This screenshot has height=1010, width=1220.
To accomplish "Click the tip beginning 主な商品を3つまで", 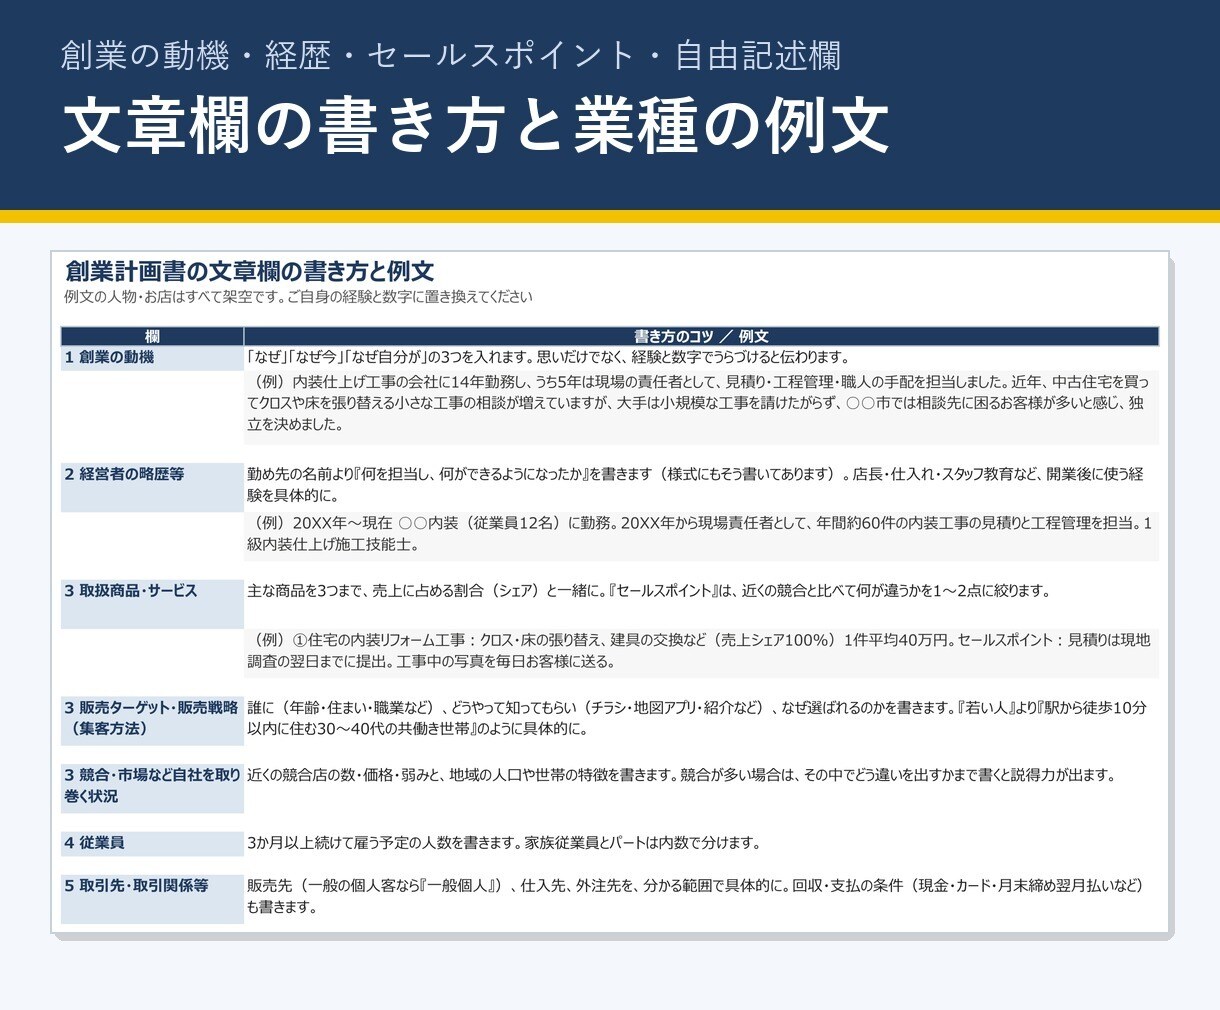I will pyautogui.click(x=649, y=591).
